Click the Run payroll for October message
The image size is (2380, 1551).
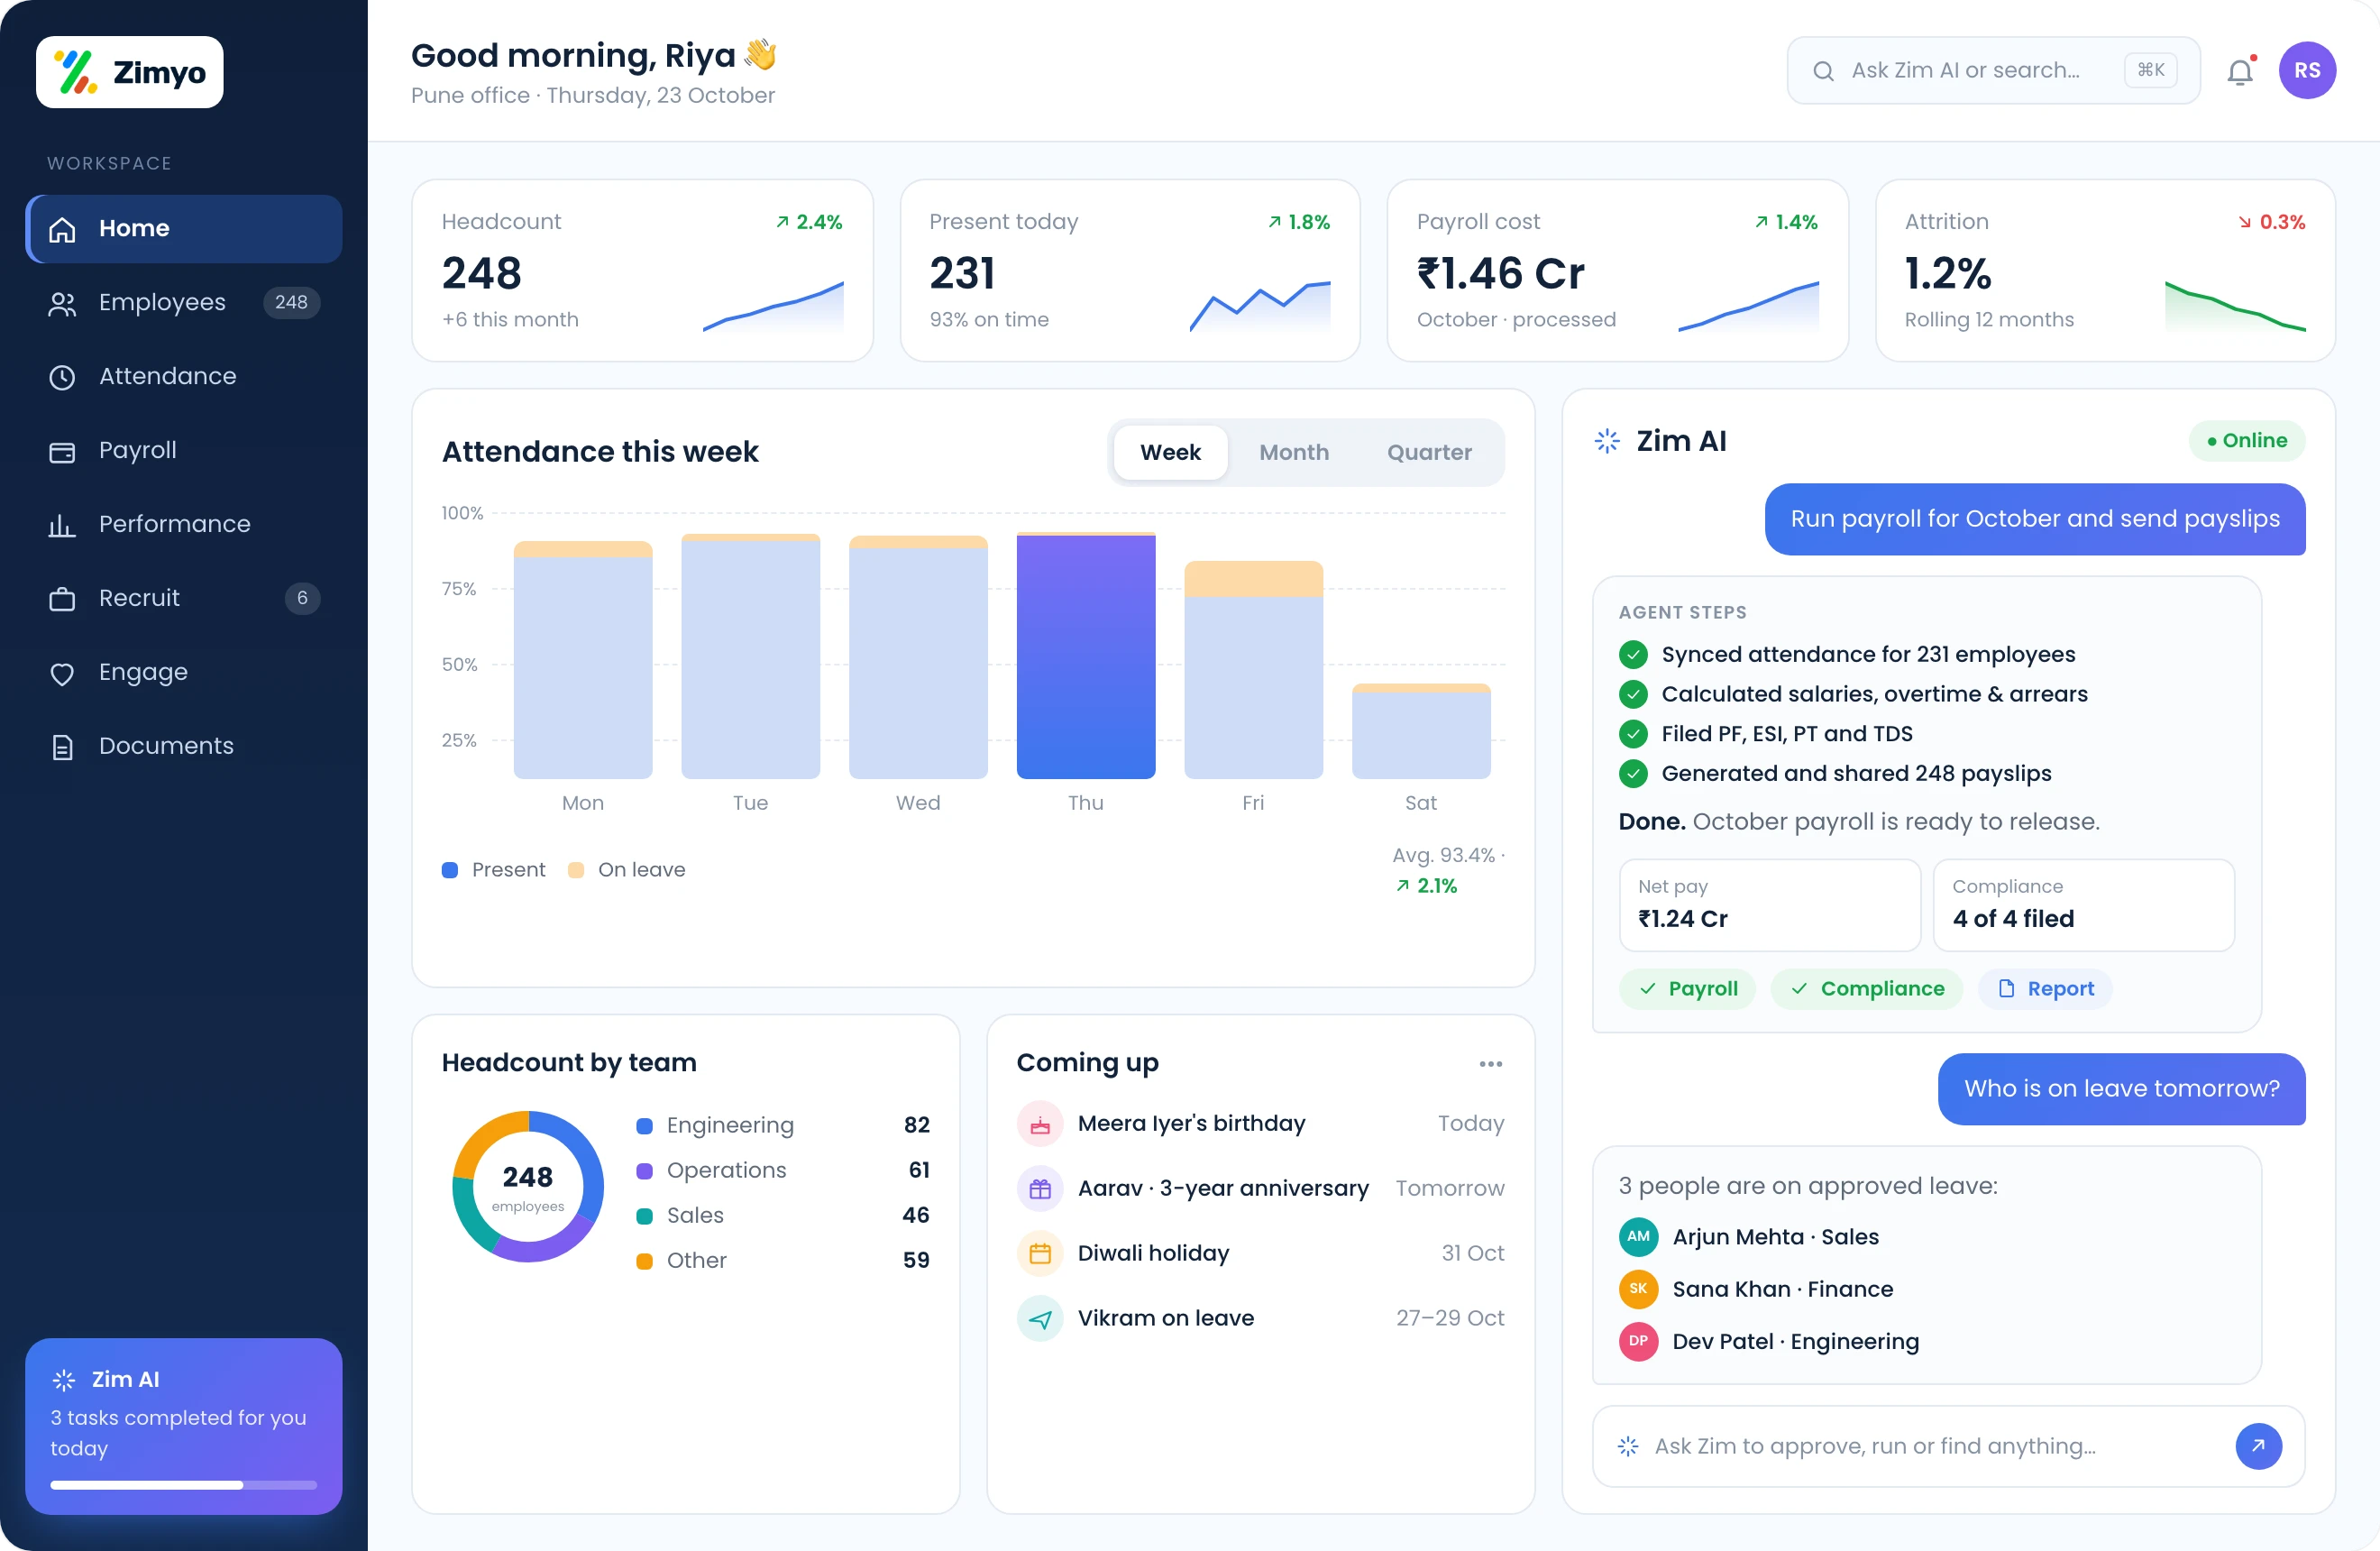[2035, 520]
